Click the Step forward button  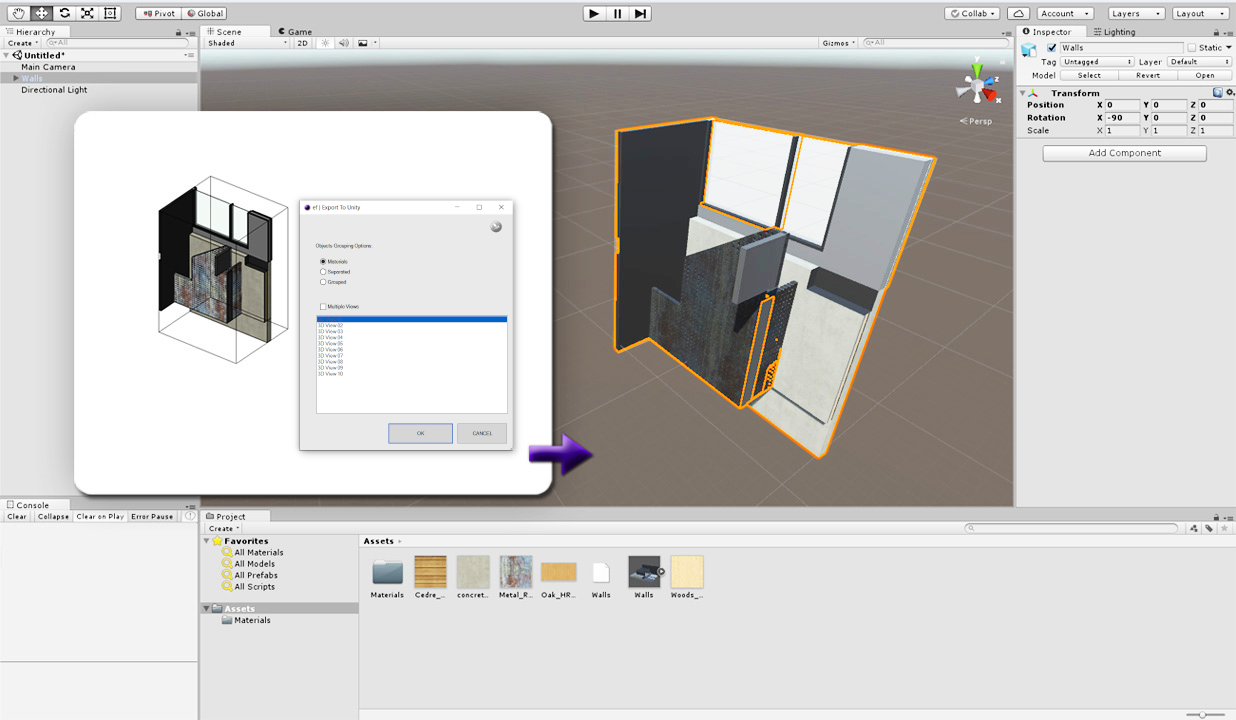coord(641,14)
